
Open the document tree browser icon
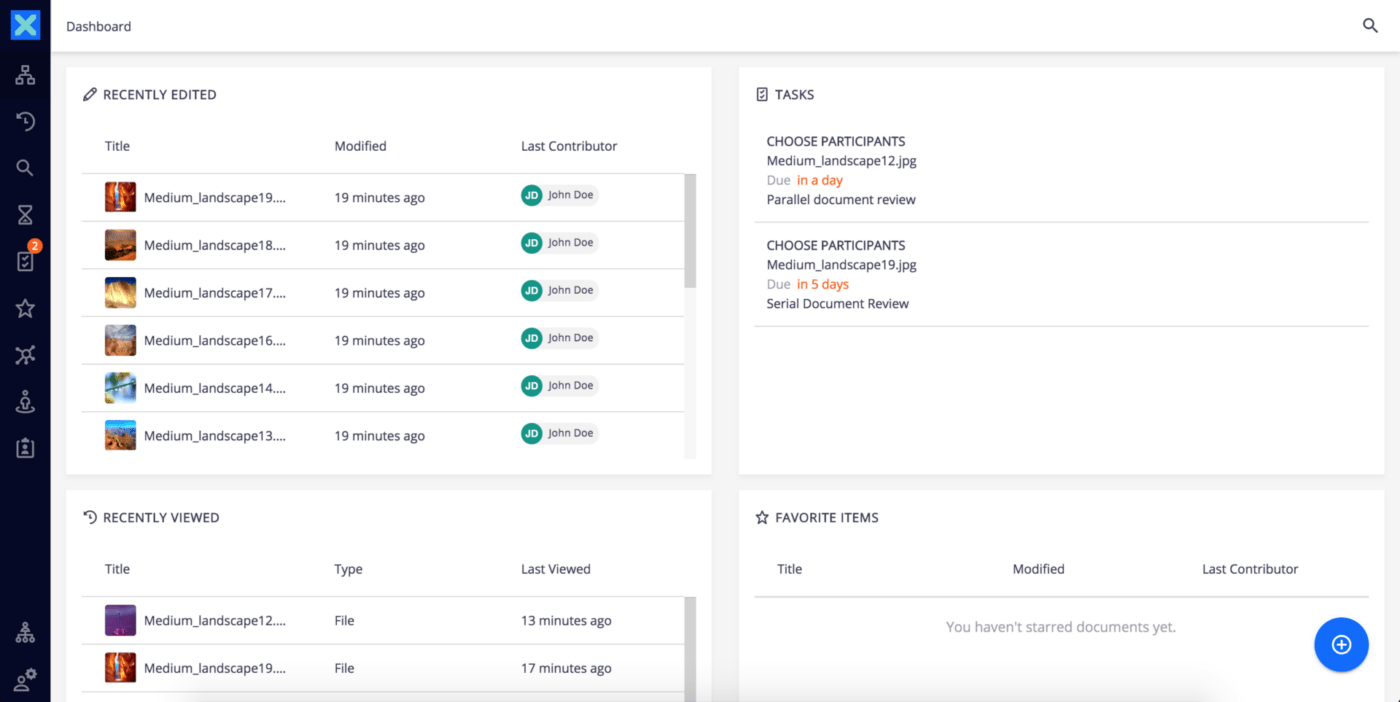tap(25, 75)
